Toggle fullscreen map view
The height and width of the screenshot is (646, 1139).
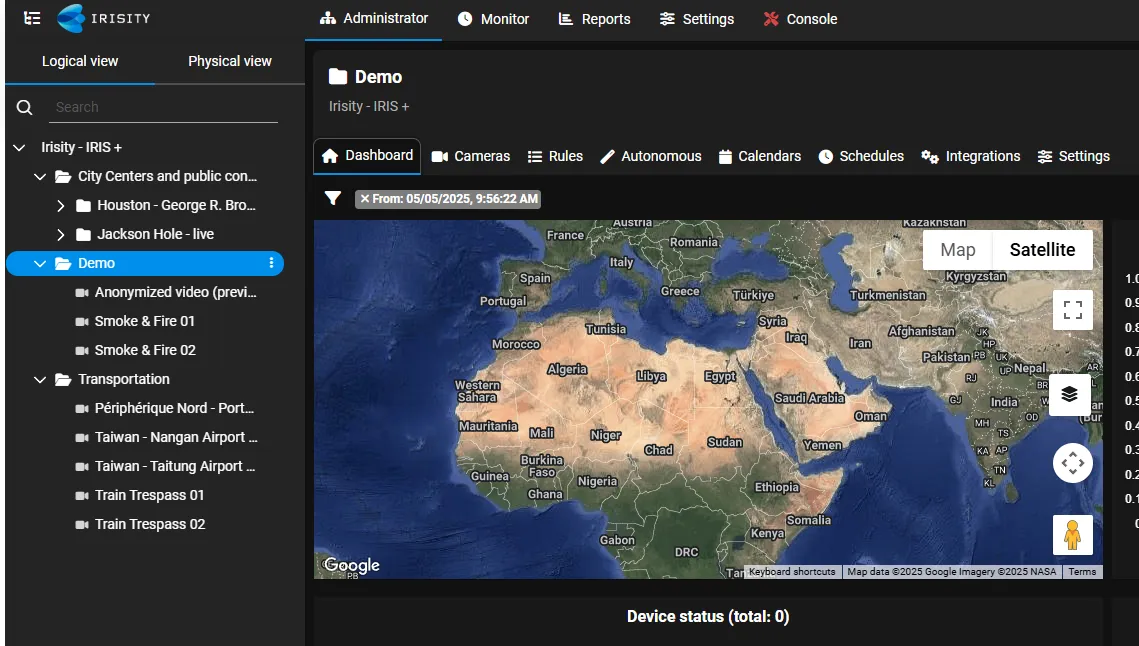tap(1073, 310)
